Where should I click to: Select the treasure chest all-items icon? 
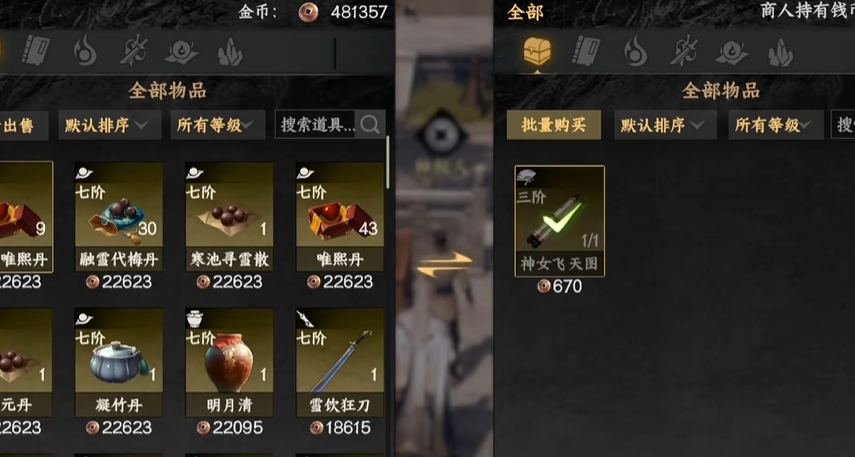coord(537,51)
